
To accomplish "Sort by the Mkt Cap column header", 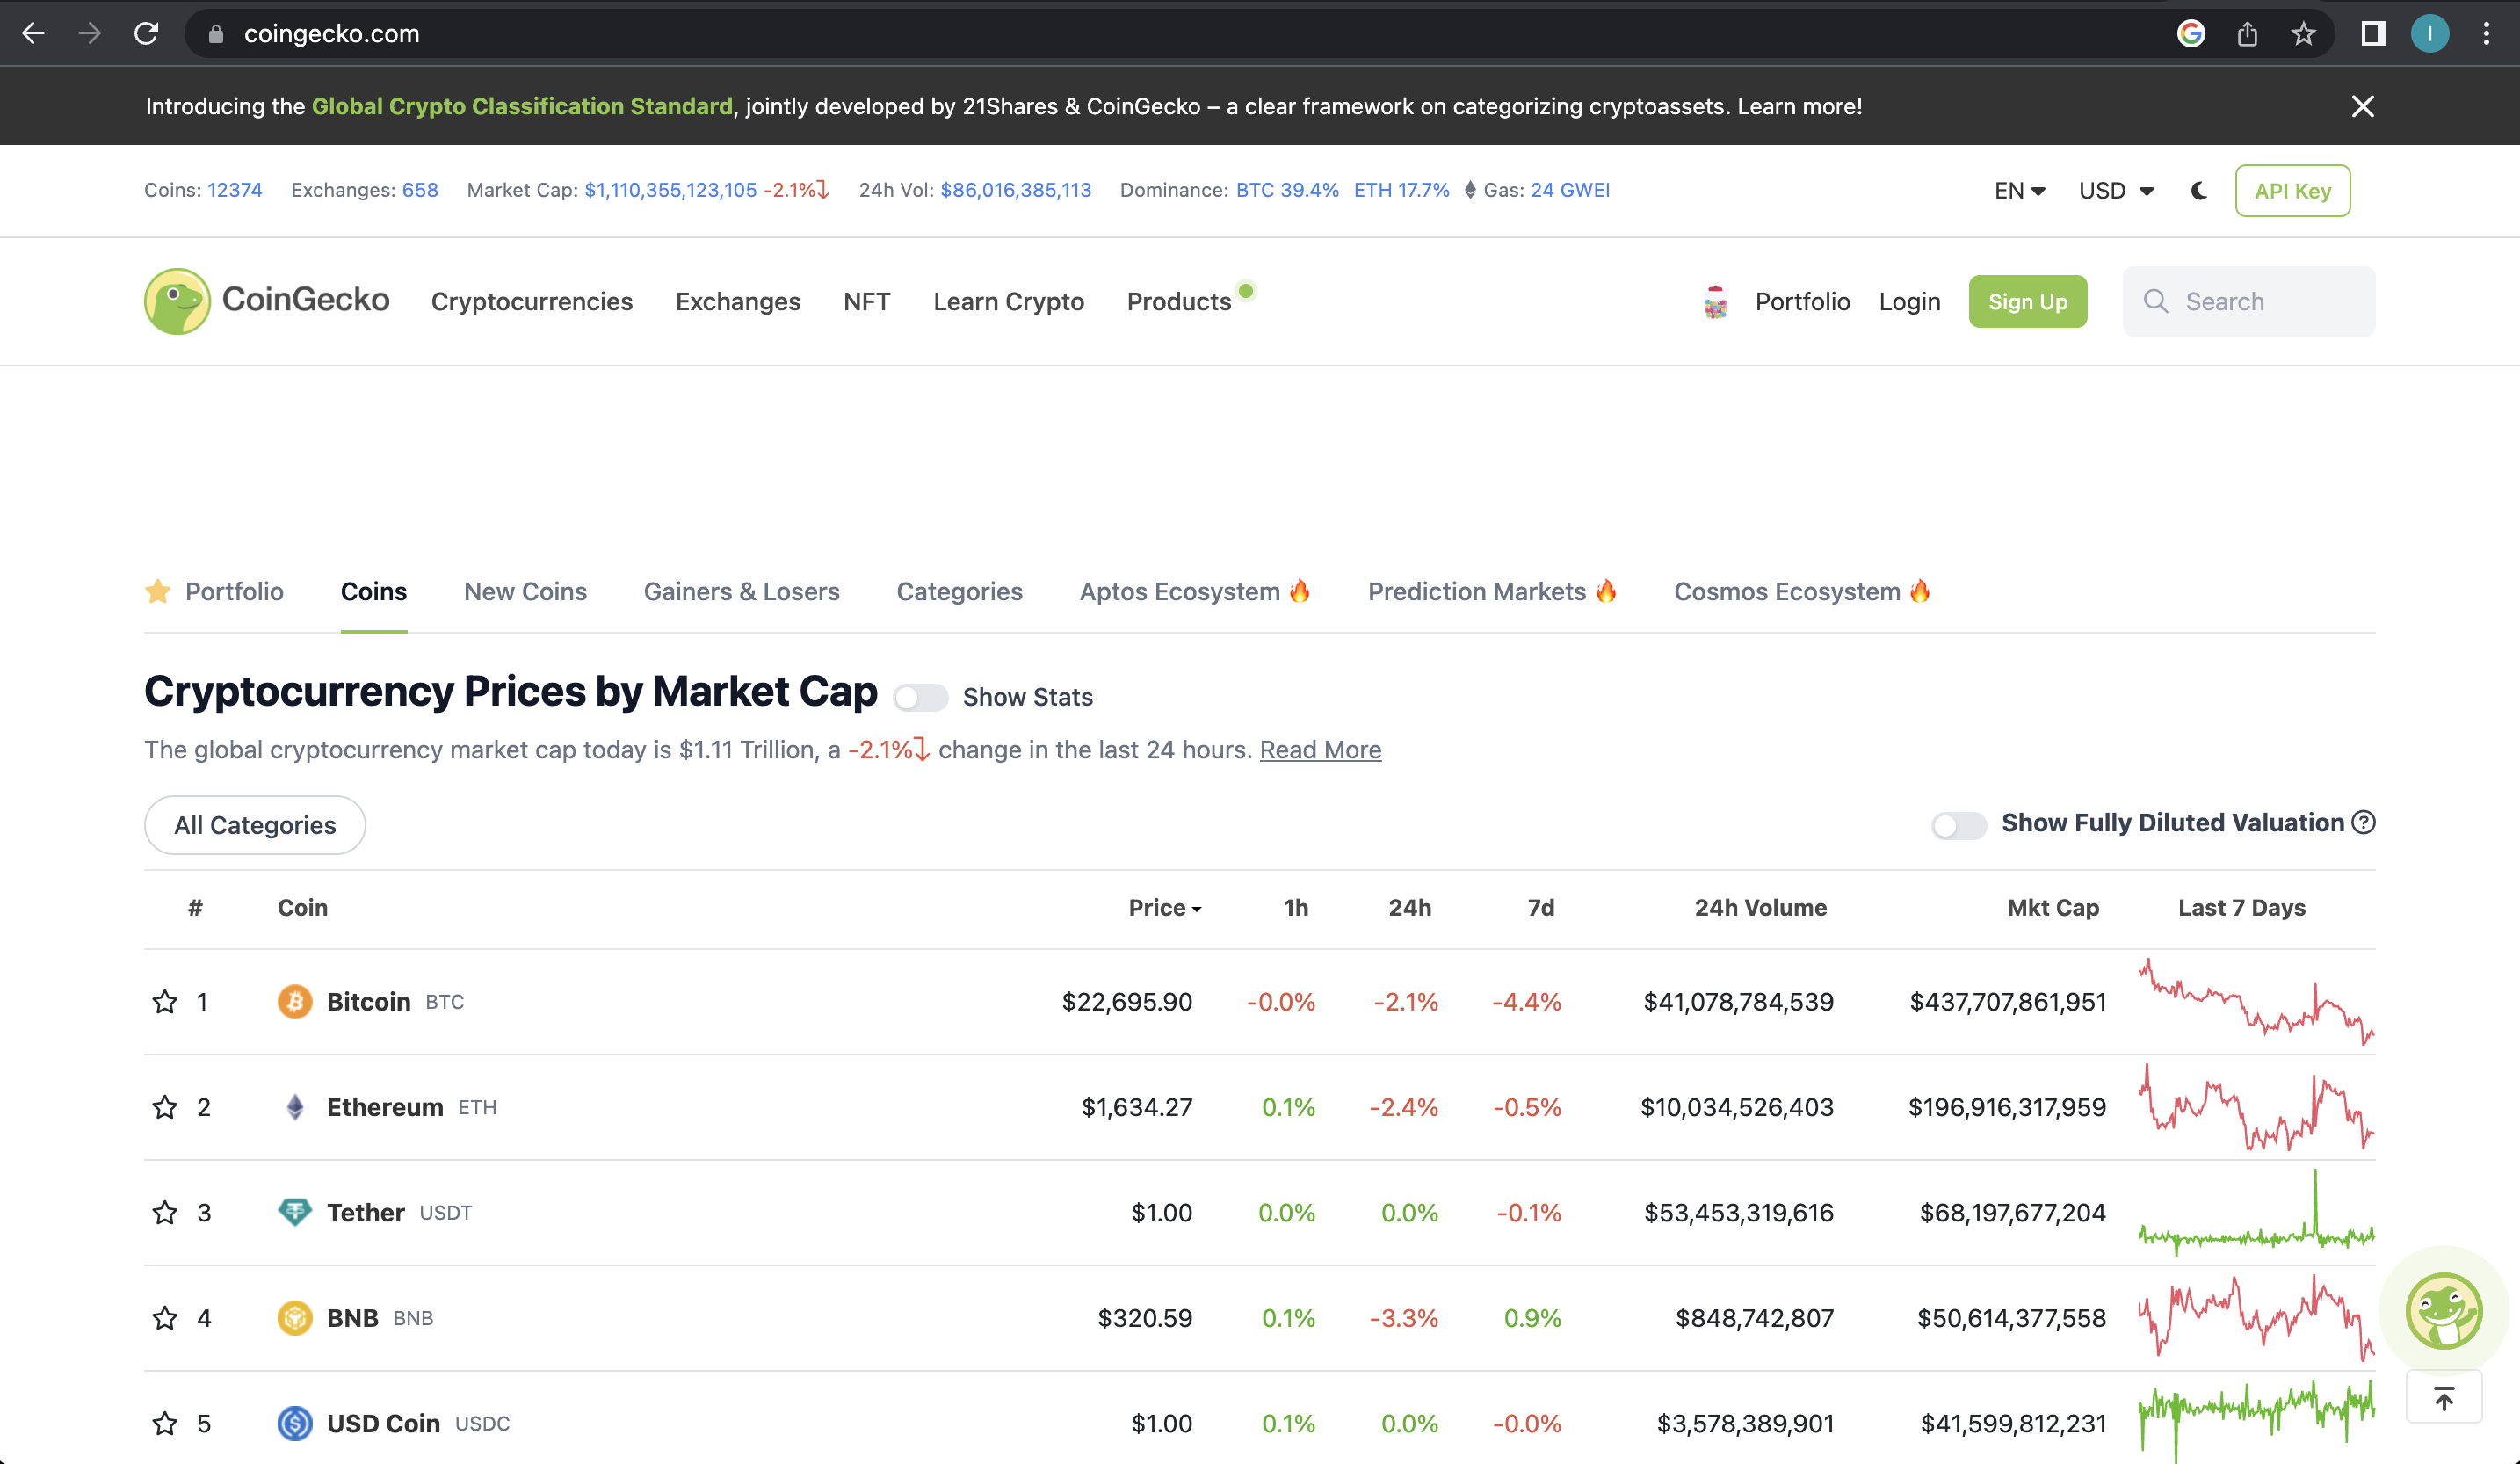I will 2053,907.
